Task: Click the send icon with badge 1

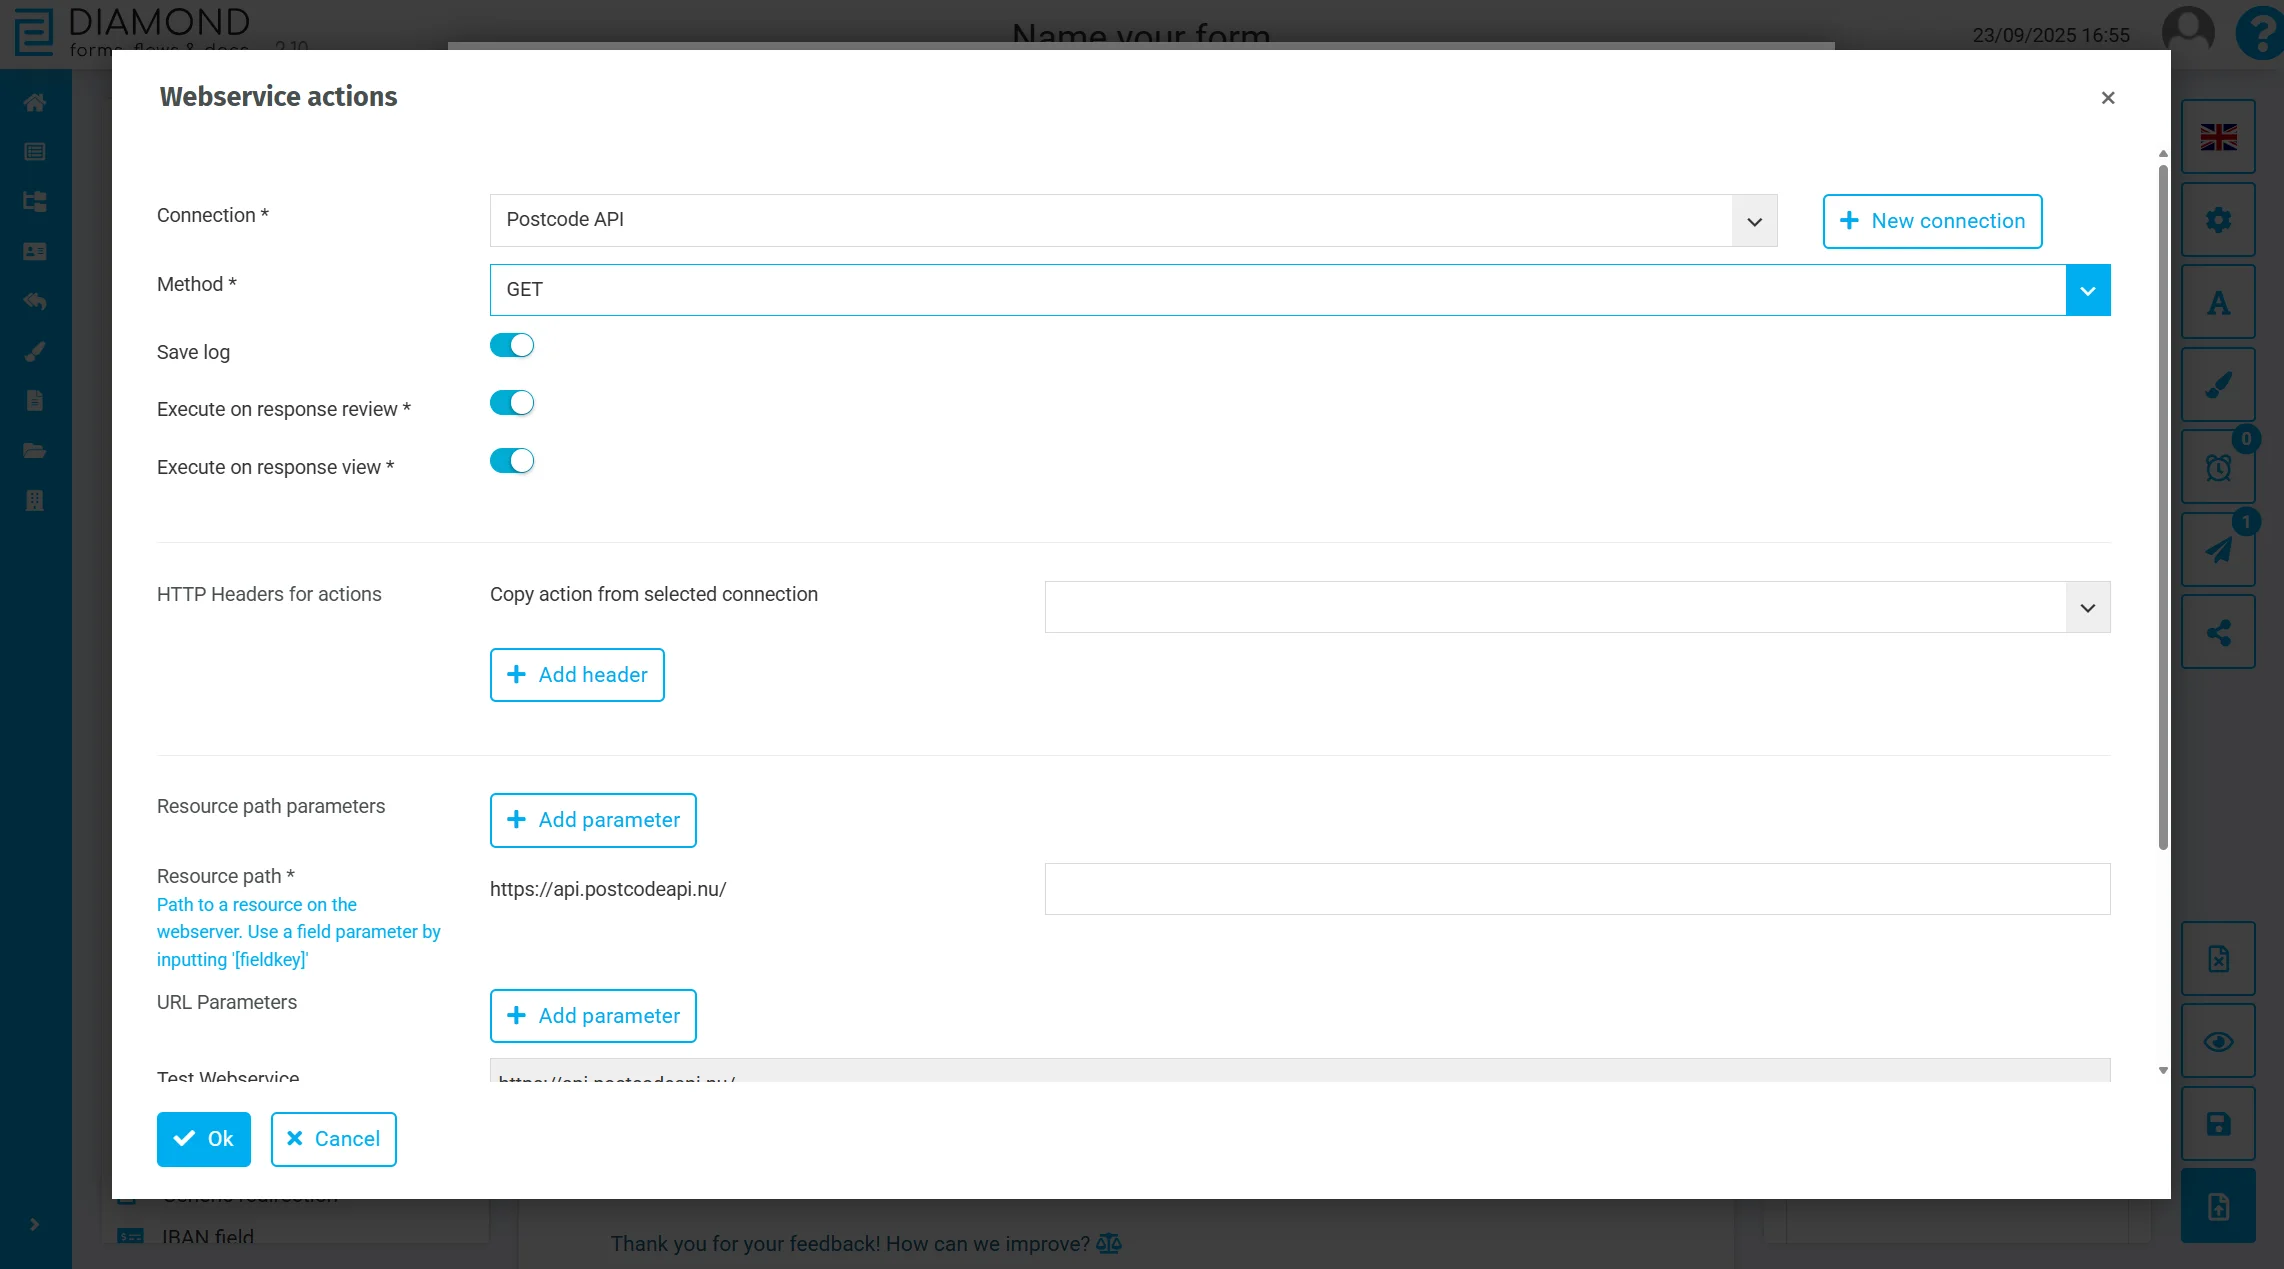Action: [2218, 549]
